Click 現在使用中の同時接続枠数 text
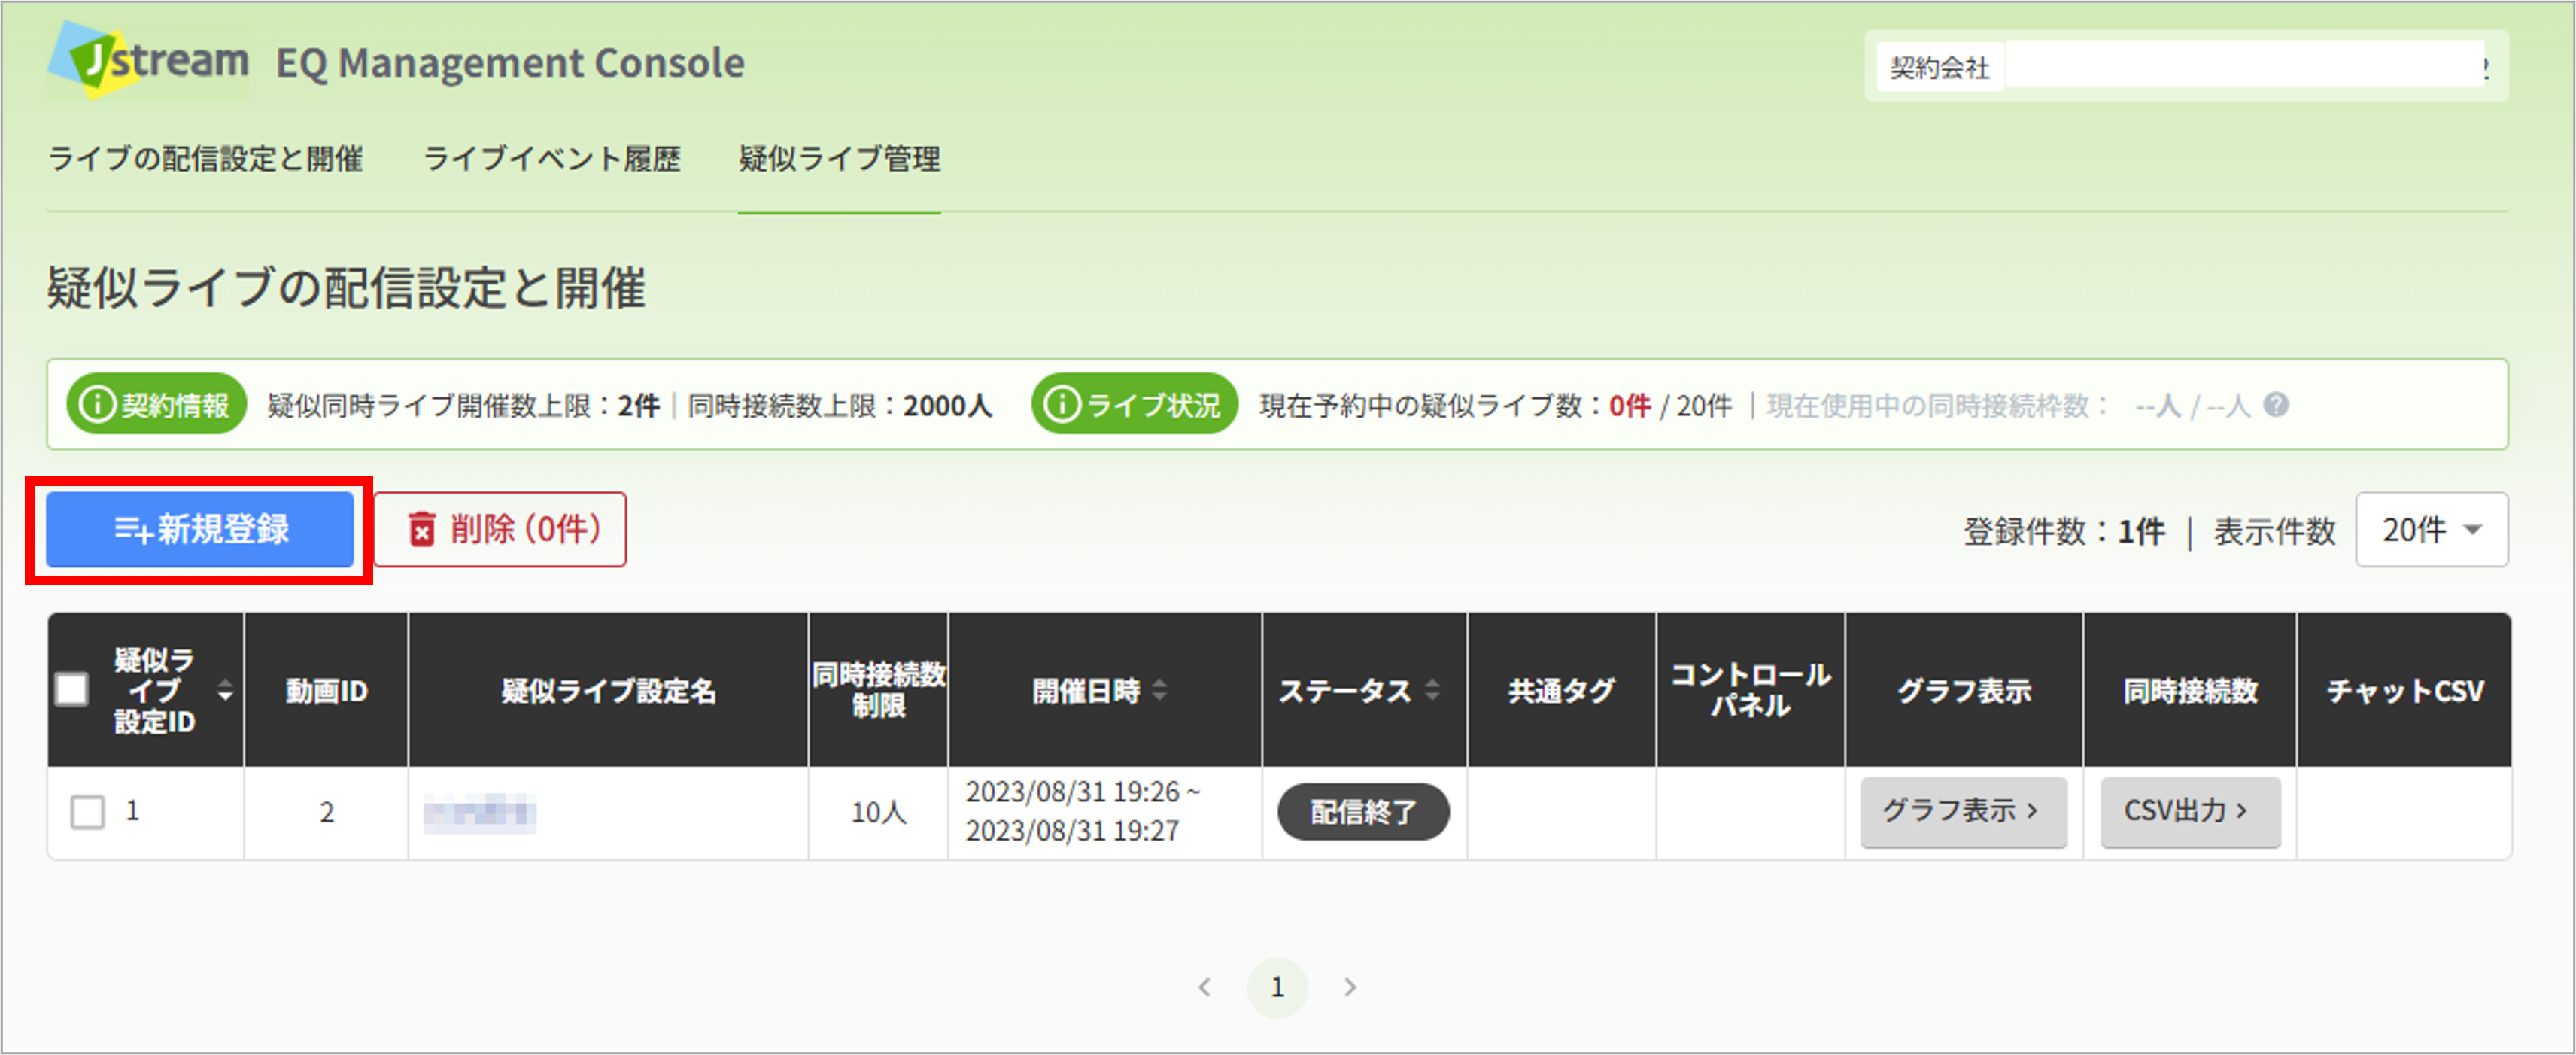Image resolution: width=2576 pixels, height=1055 pixels. [1938, 405]
